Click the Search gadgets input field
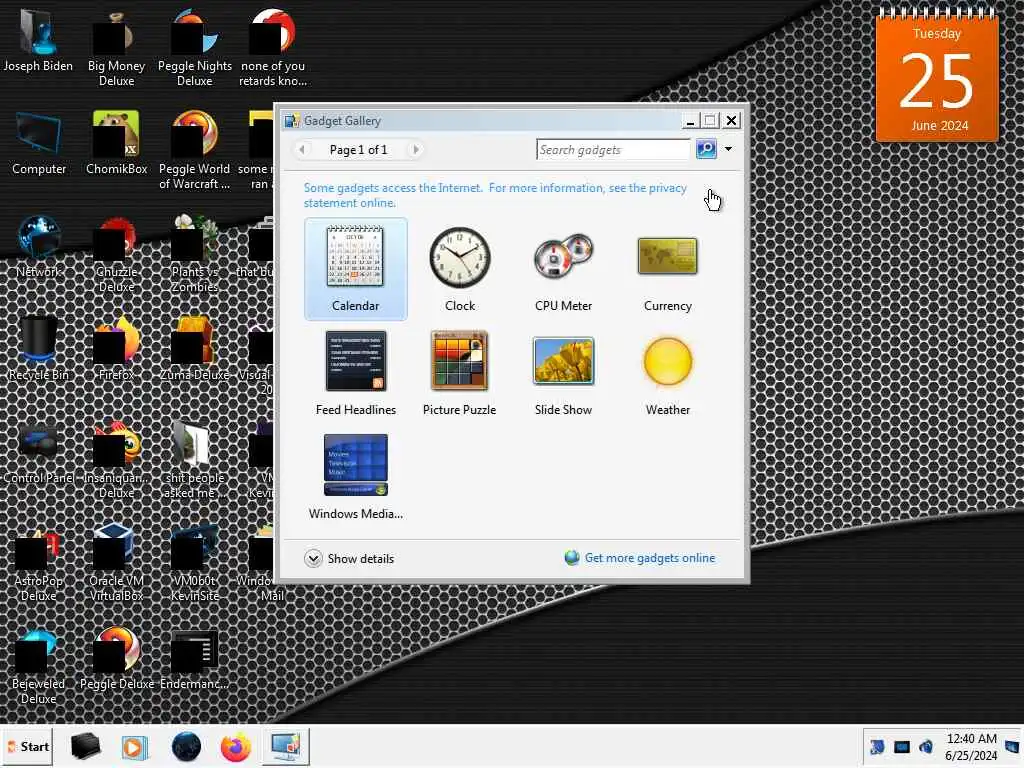 pos(613,150)
